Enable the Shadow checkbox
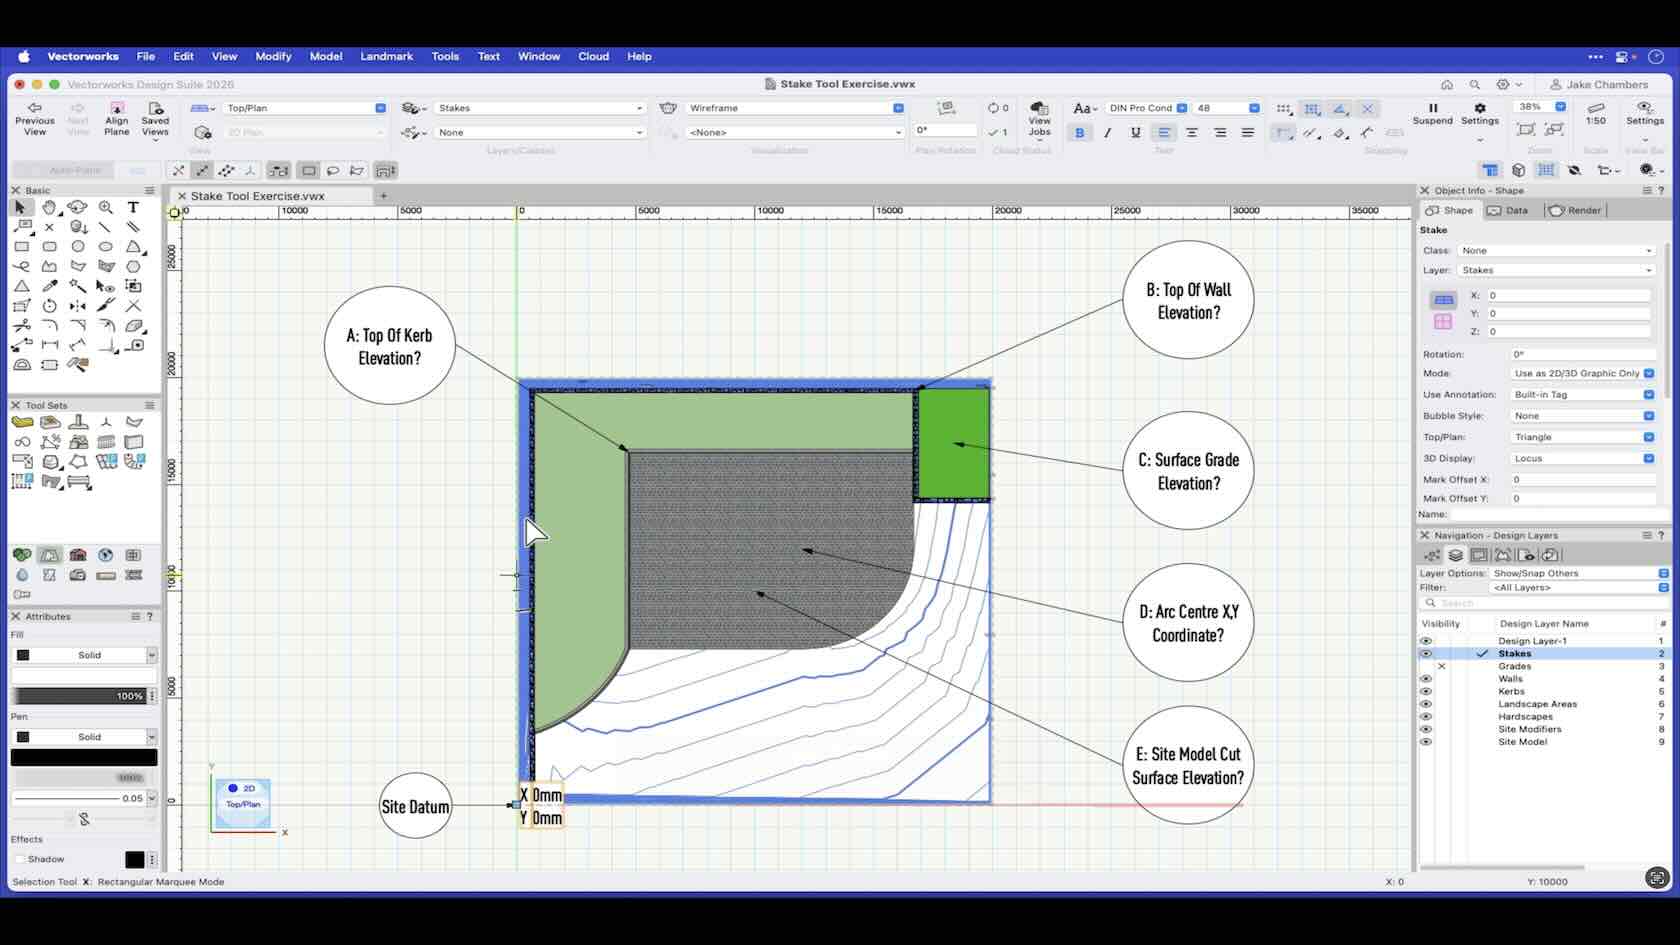 click(20, 859)
